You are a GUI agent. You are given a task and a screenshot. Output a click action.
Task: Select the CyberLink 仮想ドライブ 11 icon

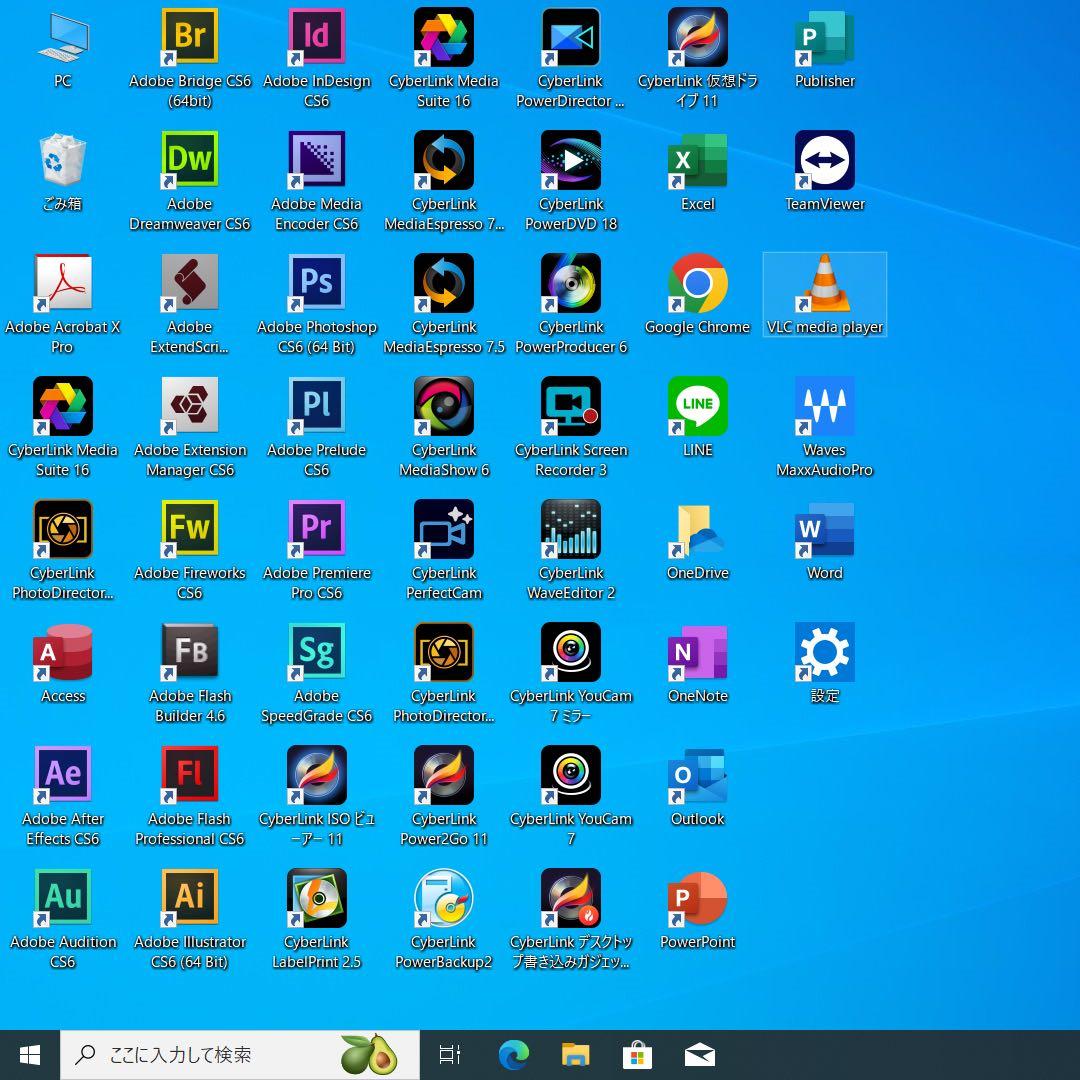point(698,37)
